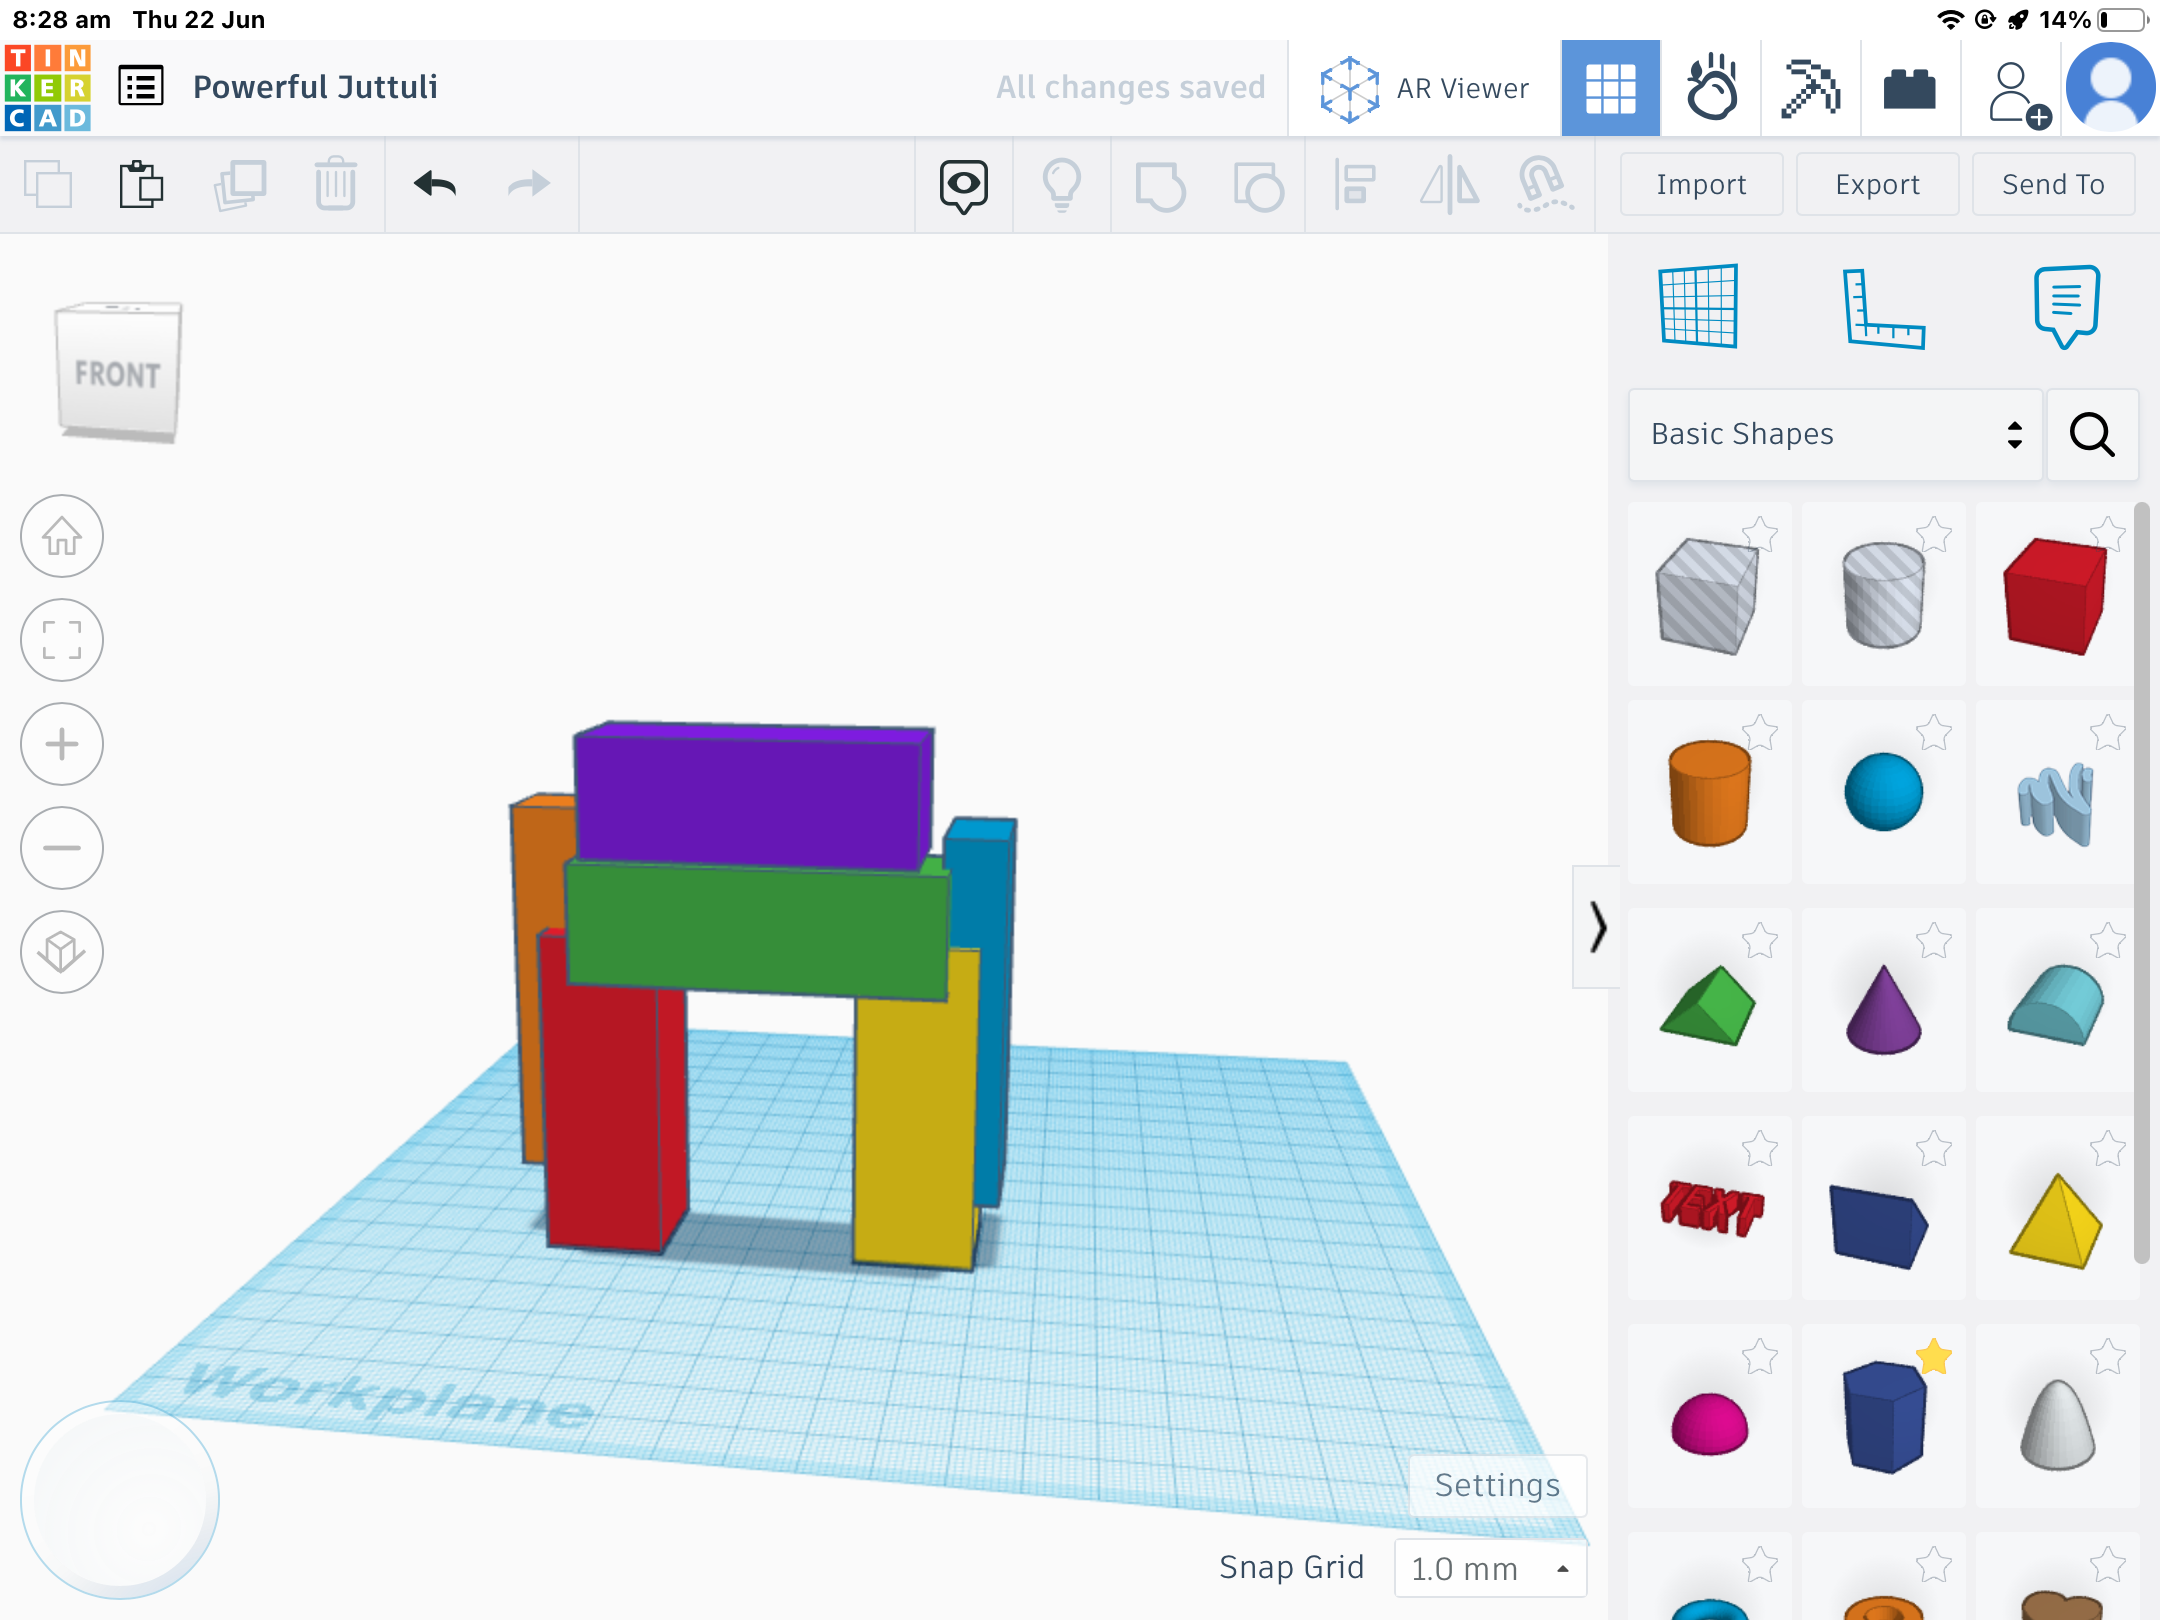
Task: Pick the red Text shape
Action: (x=1710, y=1208)
